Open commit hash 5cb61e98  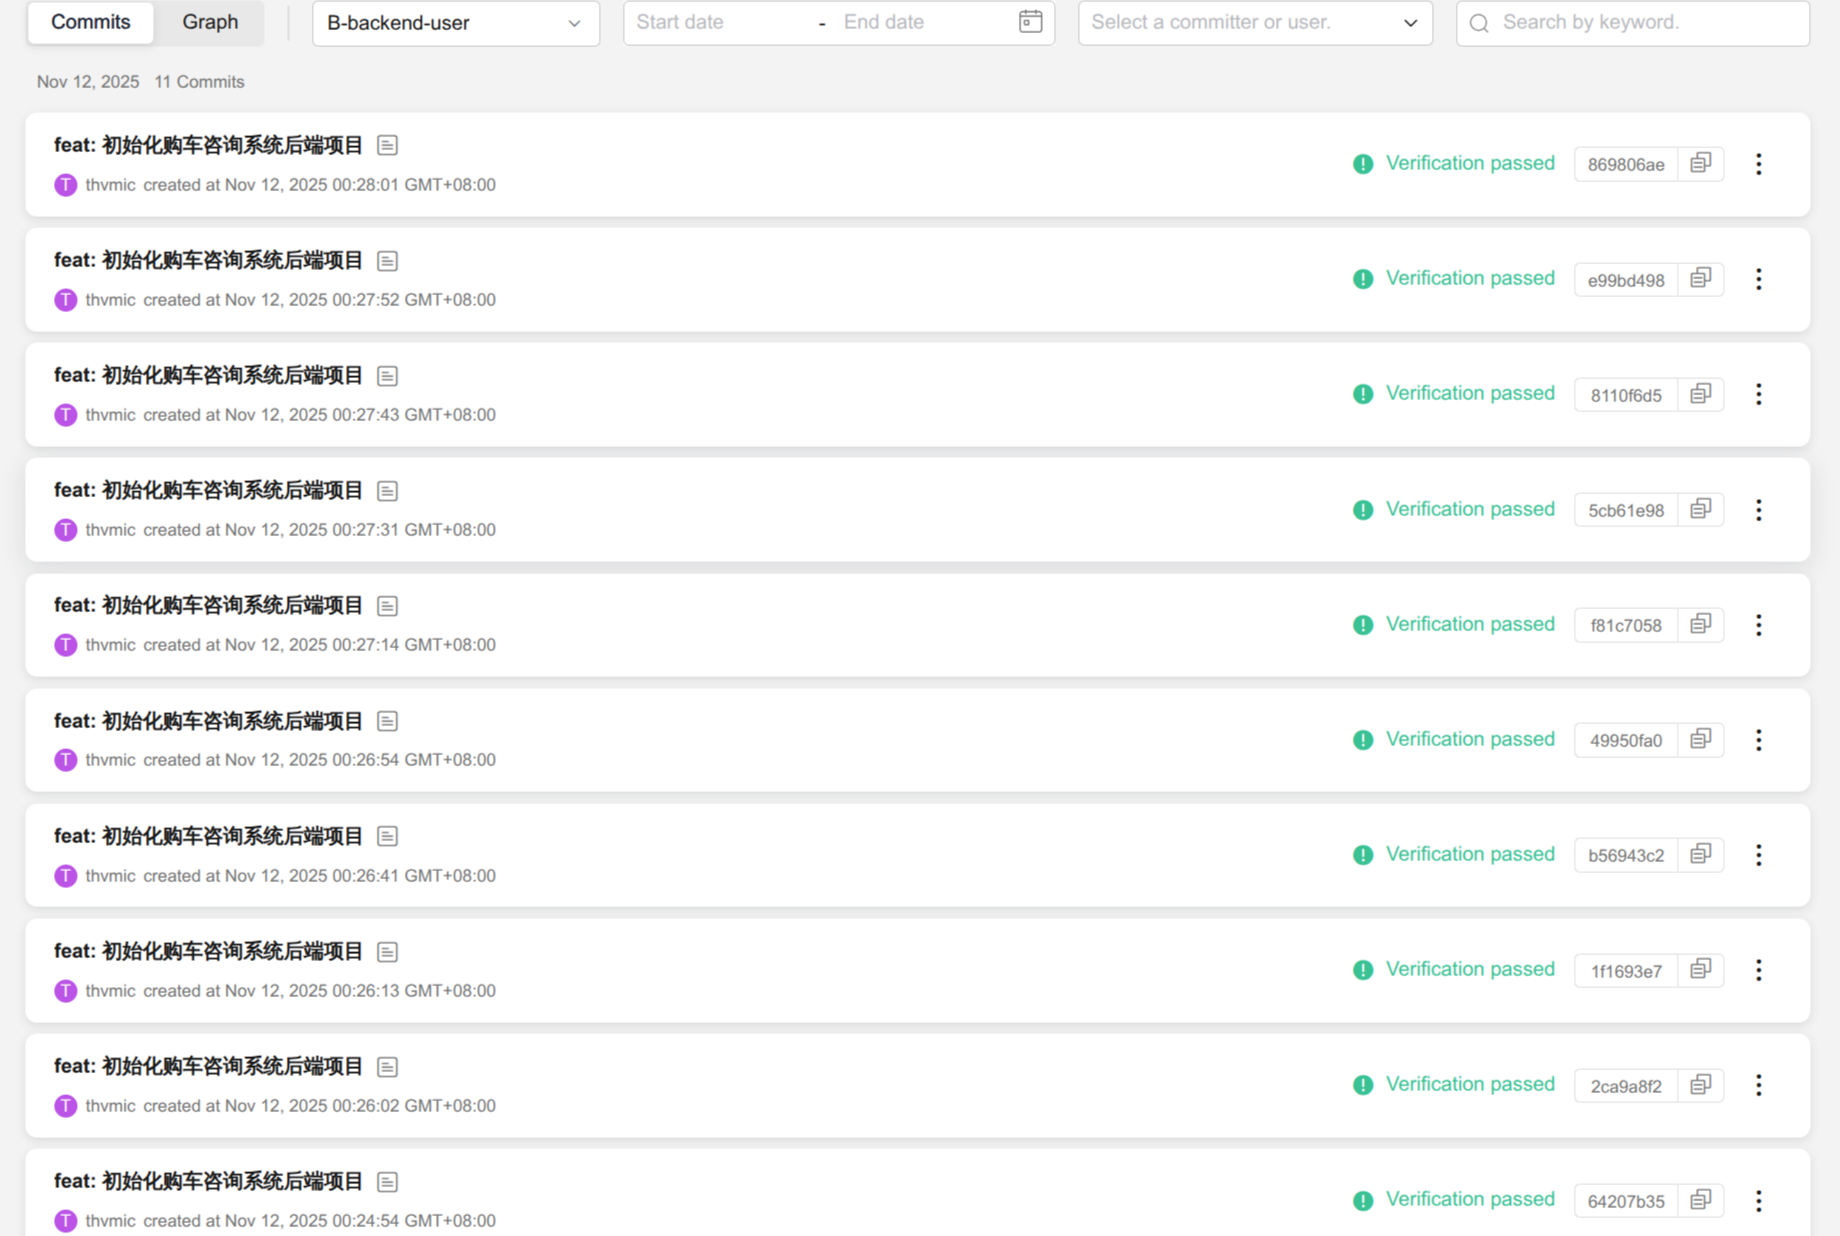click(1626, 510)
